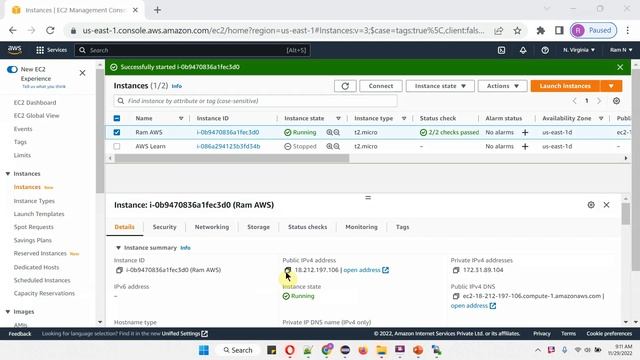The width and height of the screenshot is (640, 360).
Task: Open EC2 Dashboard in sidebar
Action: click(35, 103)
